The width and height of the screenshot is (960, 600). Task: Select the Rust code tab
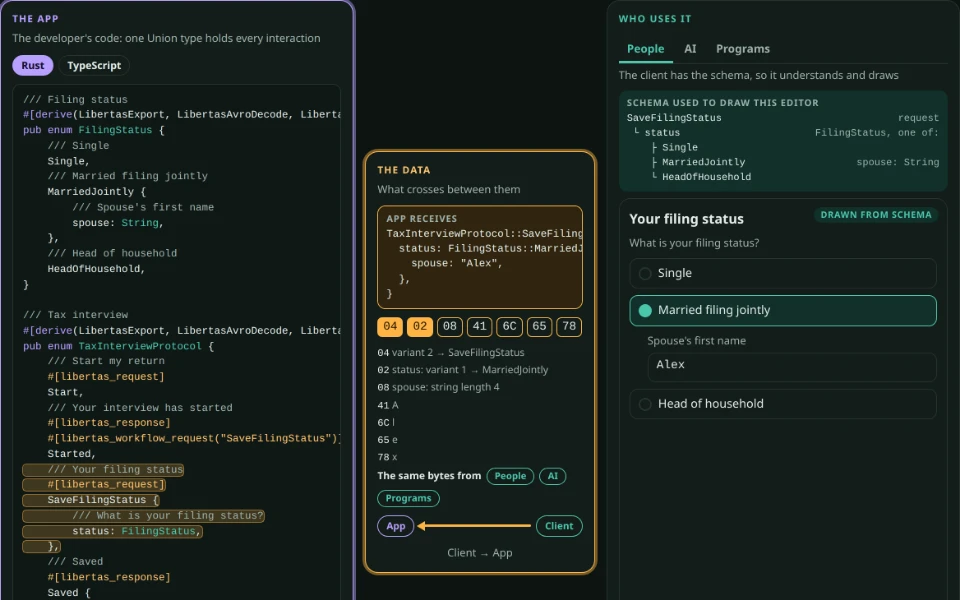click(32, 66)
